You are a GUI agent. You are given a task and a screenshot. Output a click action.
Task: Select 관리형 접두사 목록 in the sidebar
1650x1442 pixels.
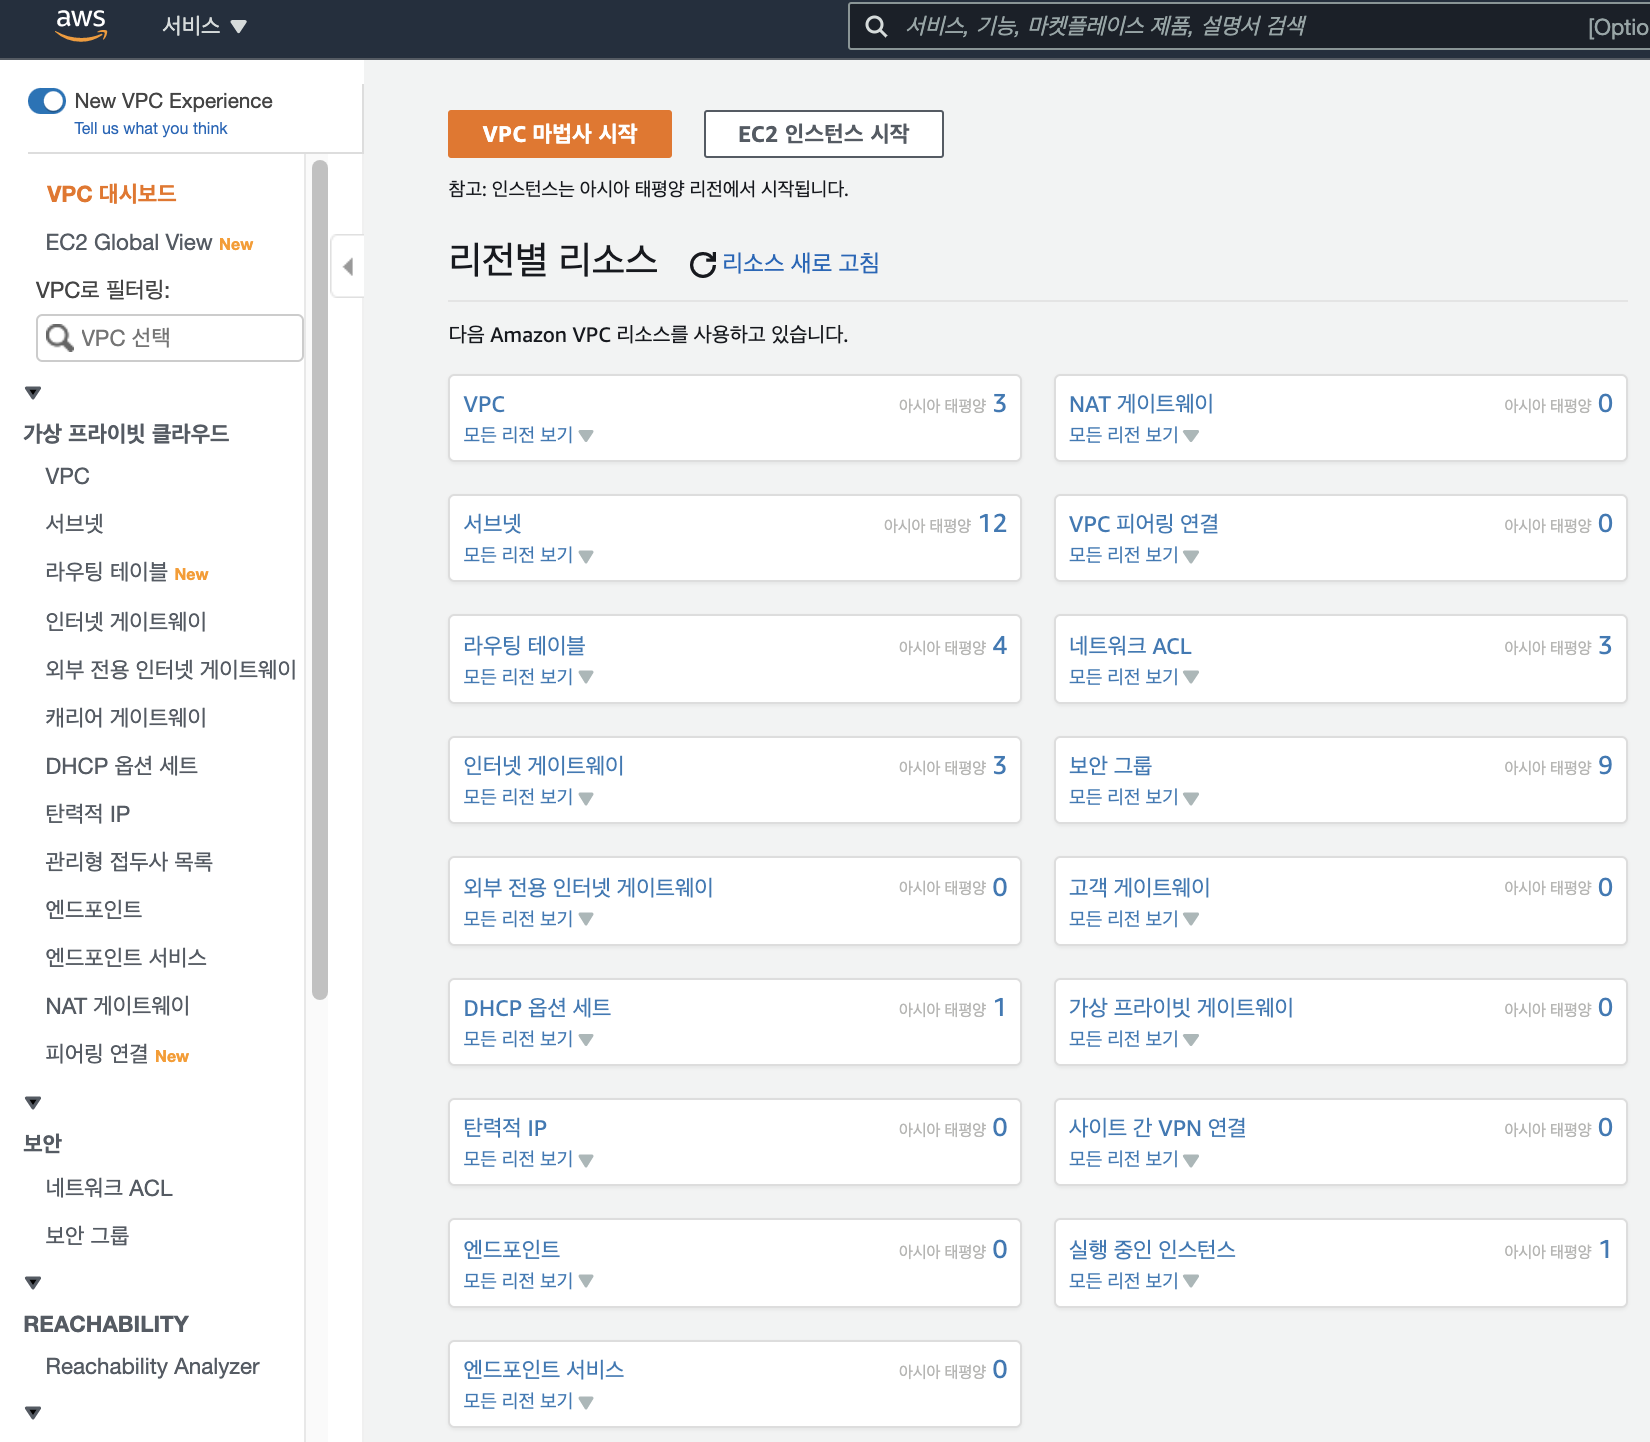point(129,861)
